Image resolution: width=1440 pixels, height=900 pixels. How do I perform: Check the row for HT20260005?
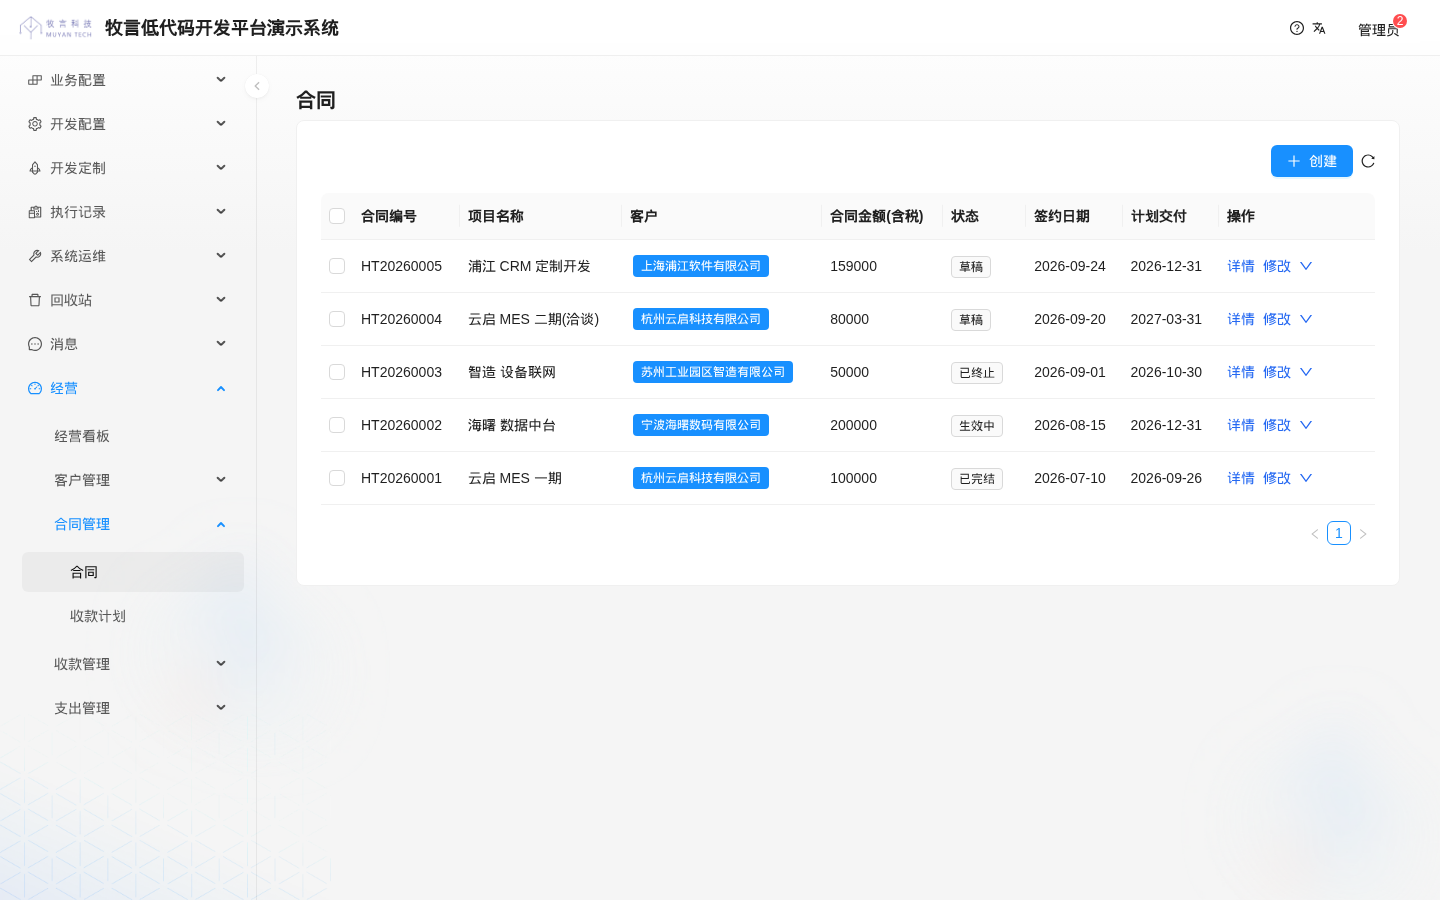click(337, 266)
